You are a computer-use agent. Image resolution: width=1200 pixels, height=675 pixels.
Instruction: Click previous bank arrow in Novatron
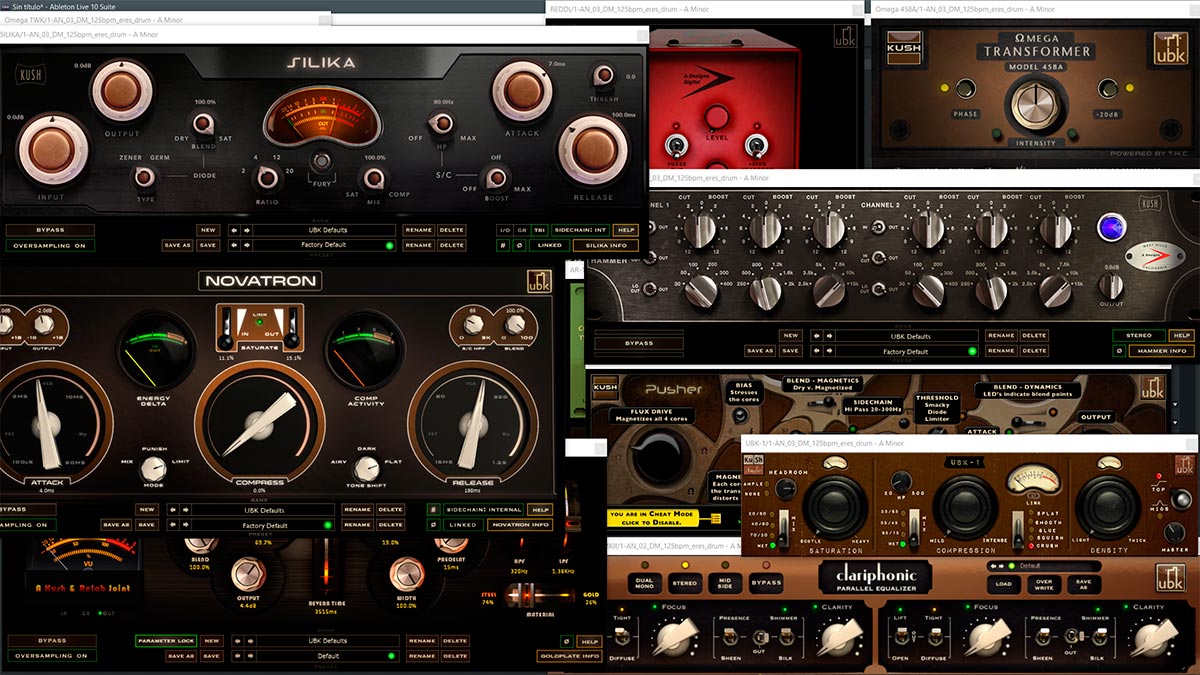(173, 509)
